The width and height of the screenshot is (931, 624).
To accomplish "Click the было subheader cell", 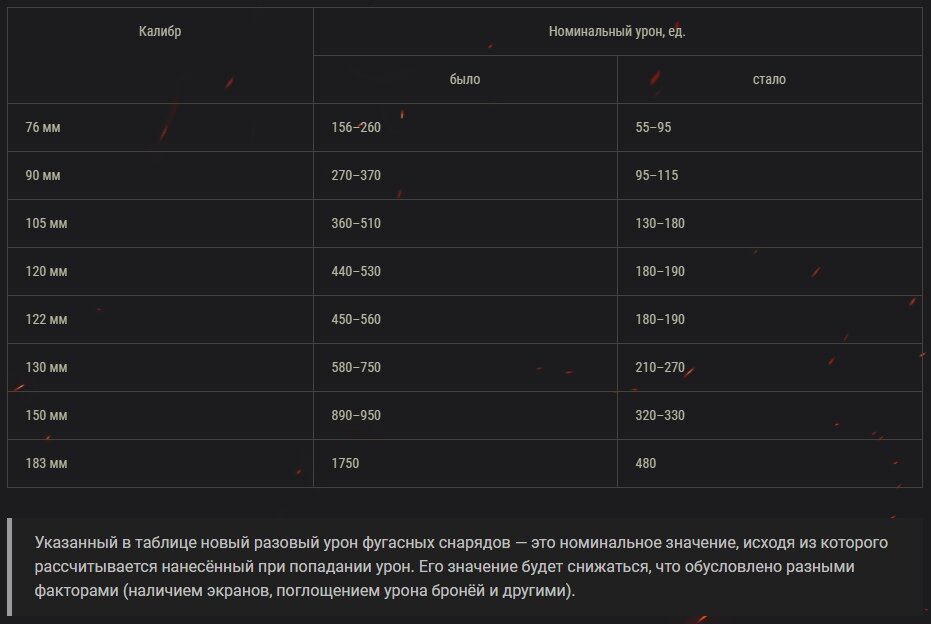I will coord(465,79).
